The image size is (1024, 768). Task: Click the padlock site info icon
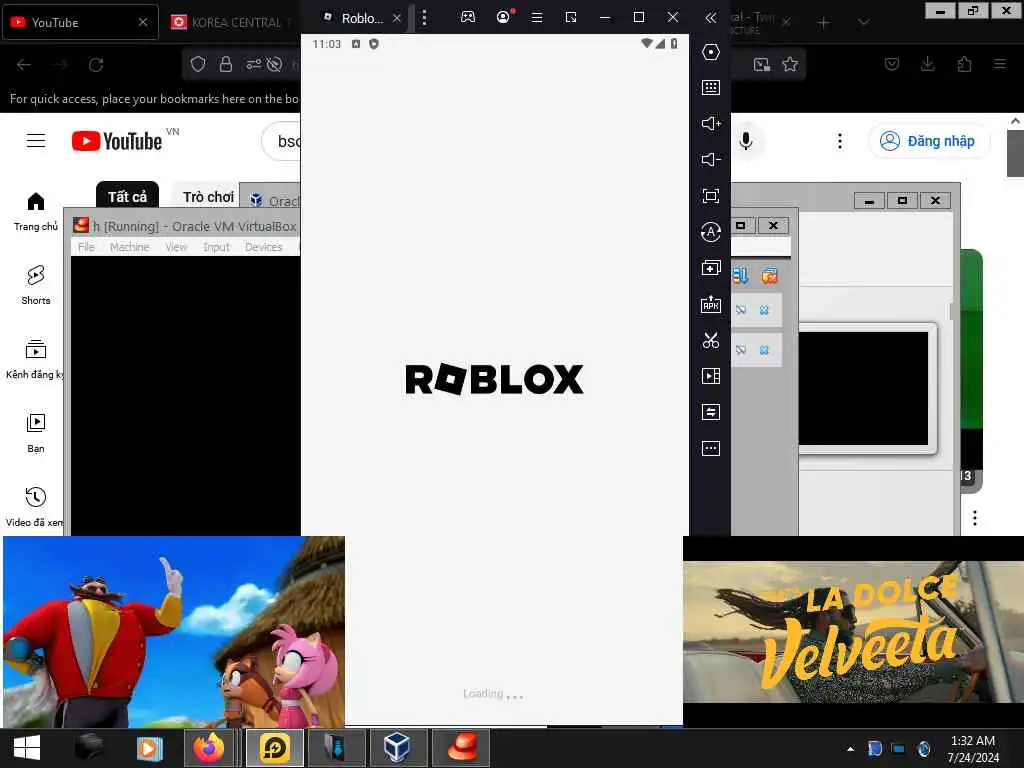coord(226,64)
